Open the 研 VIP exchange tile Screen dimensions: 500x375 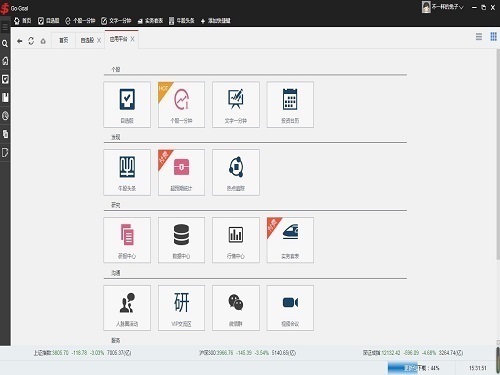181,308
